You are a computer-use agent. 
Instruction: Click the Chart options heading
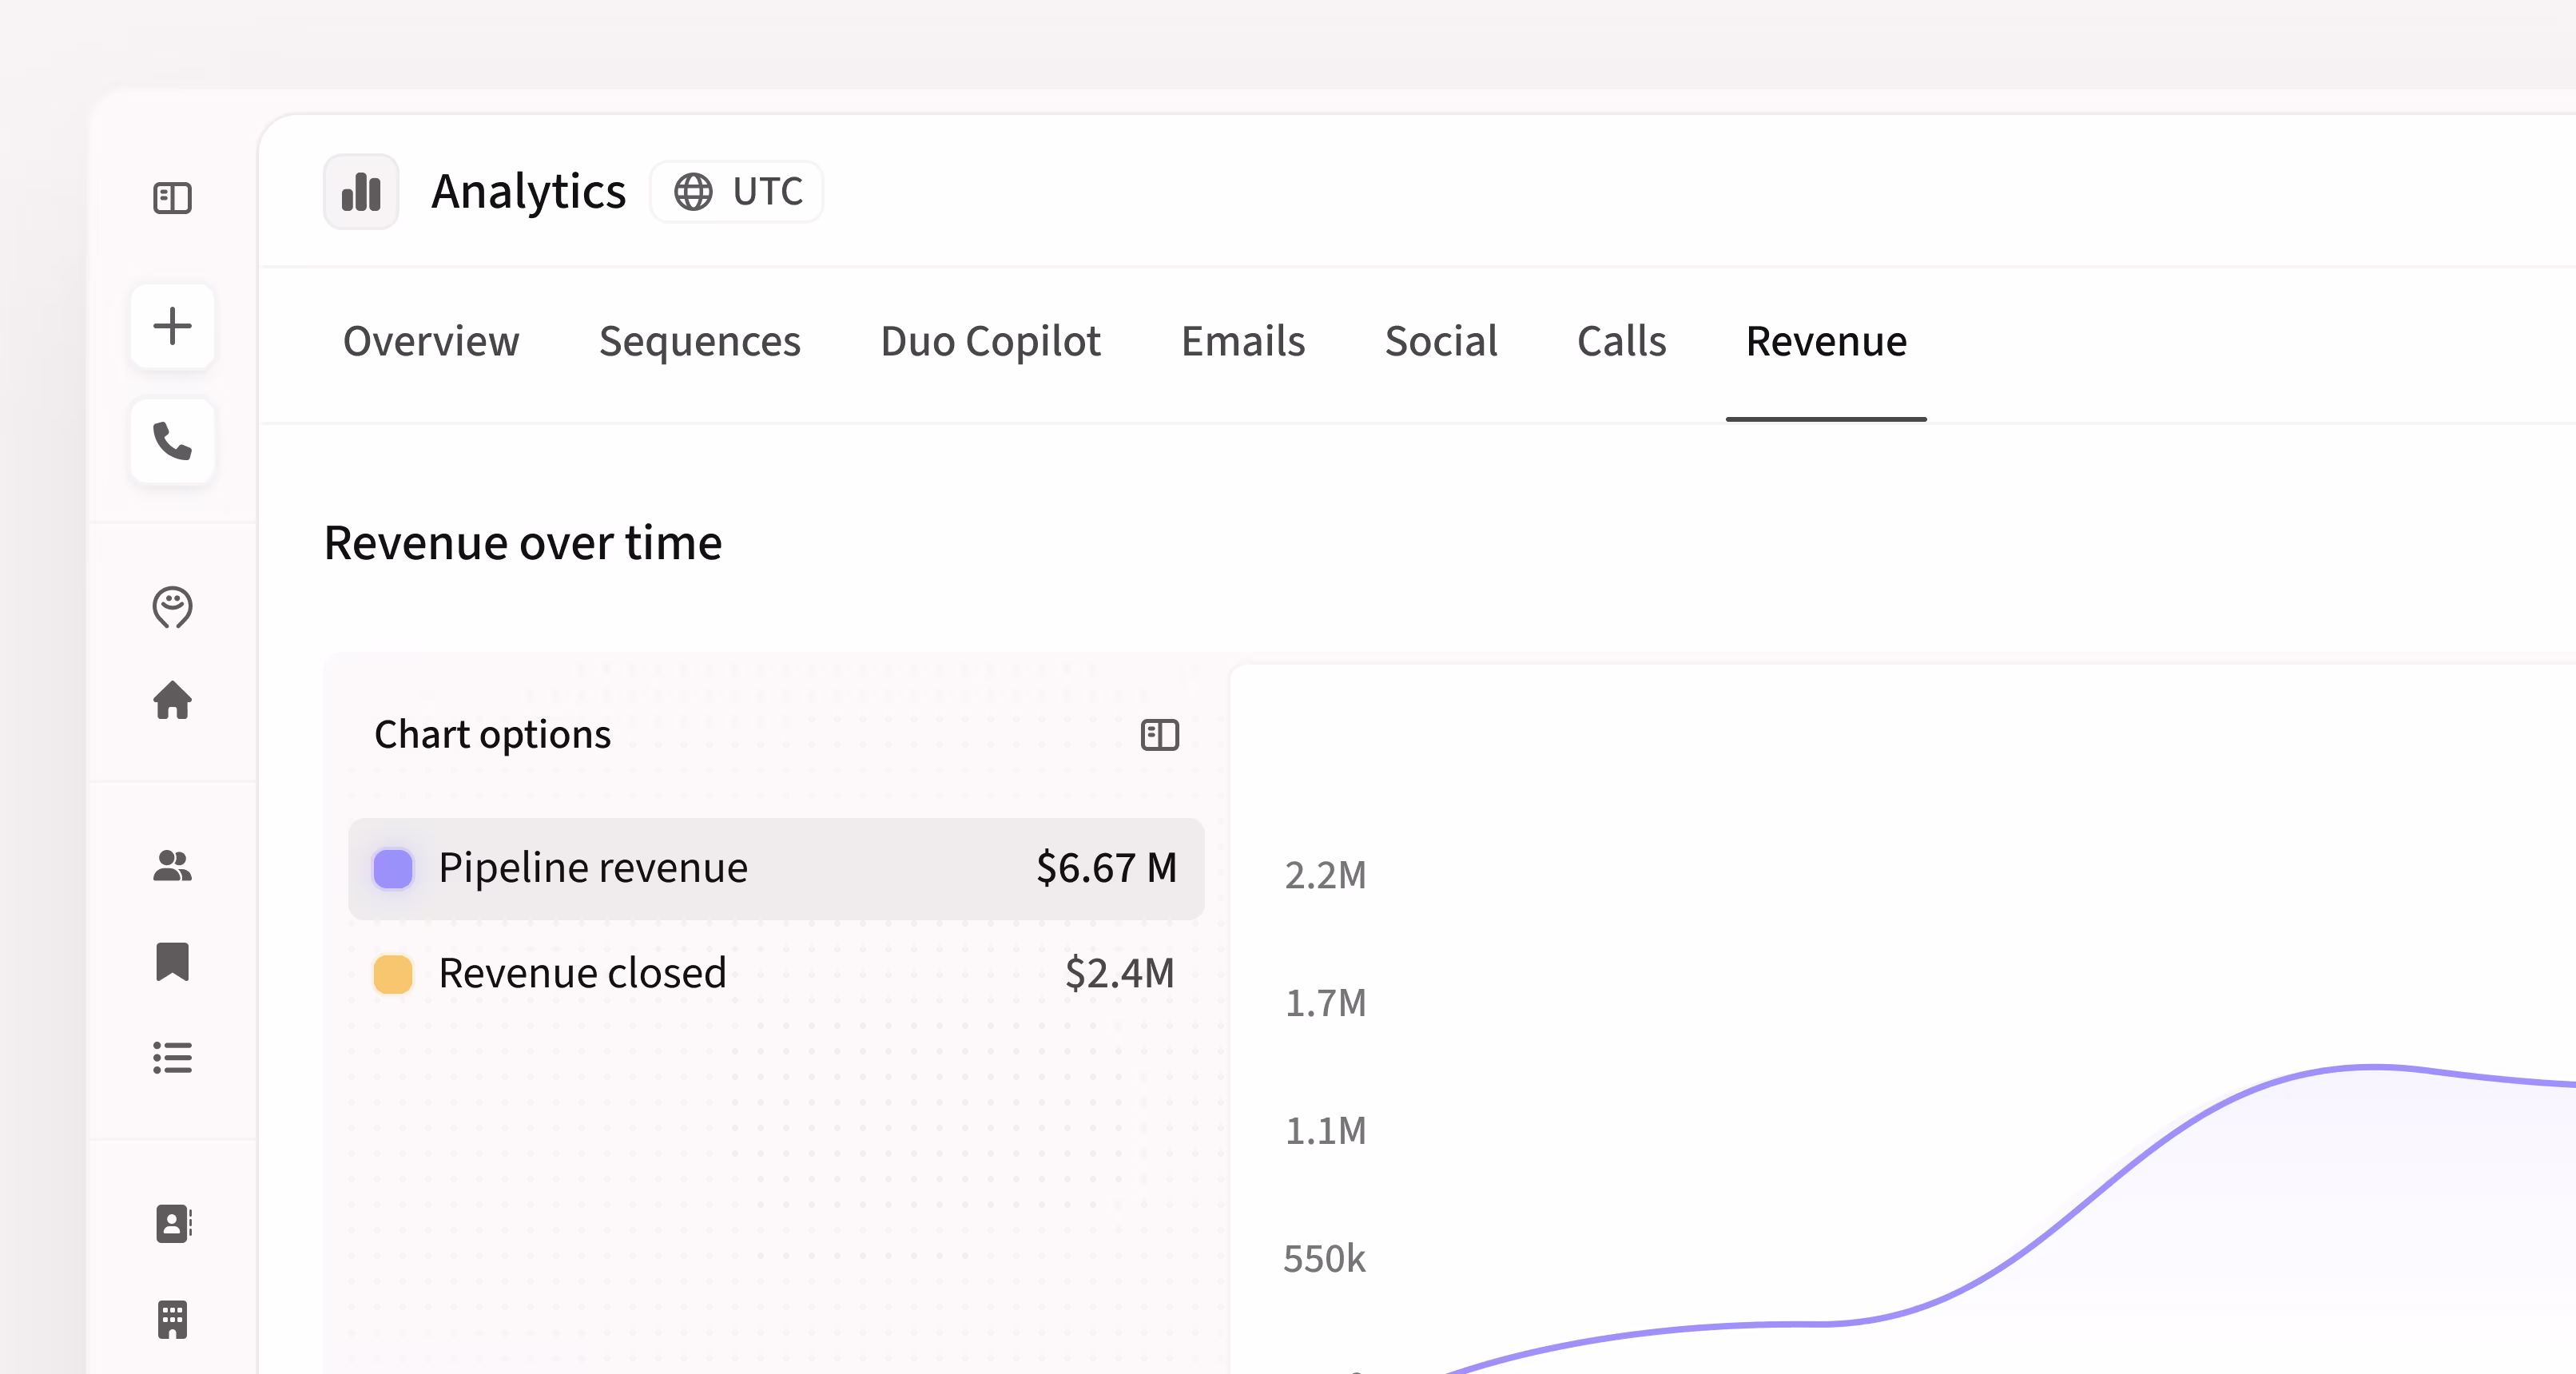(x=492, y=735)
